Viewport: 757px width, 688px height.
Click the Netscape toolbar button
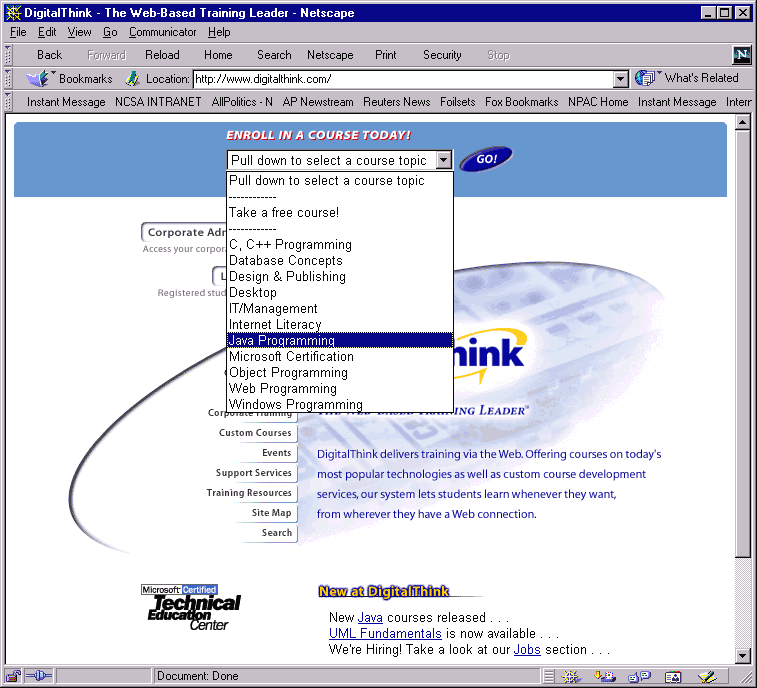330,55
